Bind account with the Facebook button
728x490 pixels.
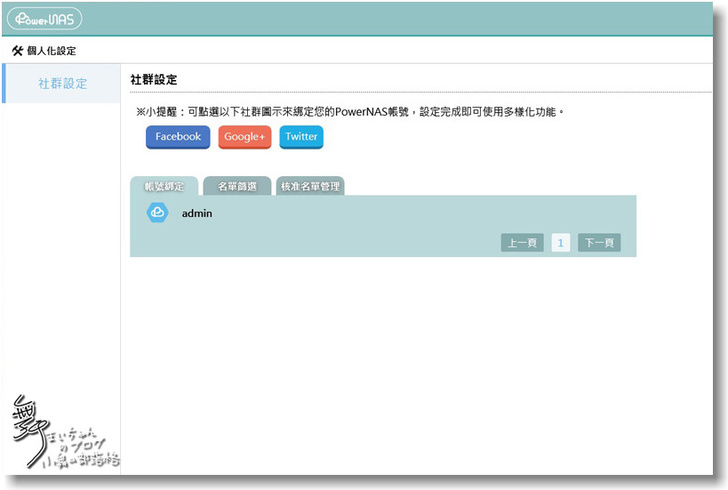click(178, 137)
